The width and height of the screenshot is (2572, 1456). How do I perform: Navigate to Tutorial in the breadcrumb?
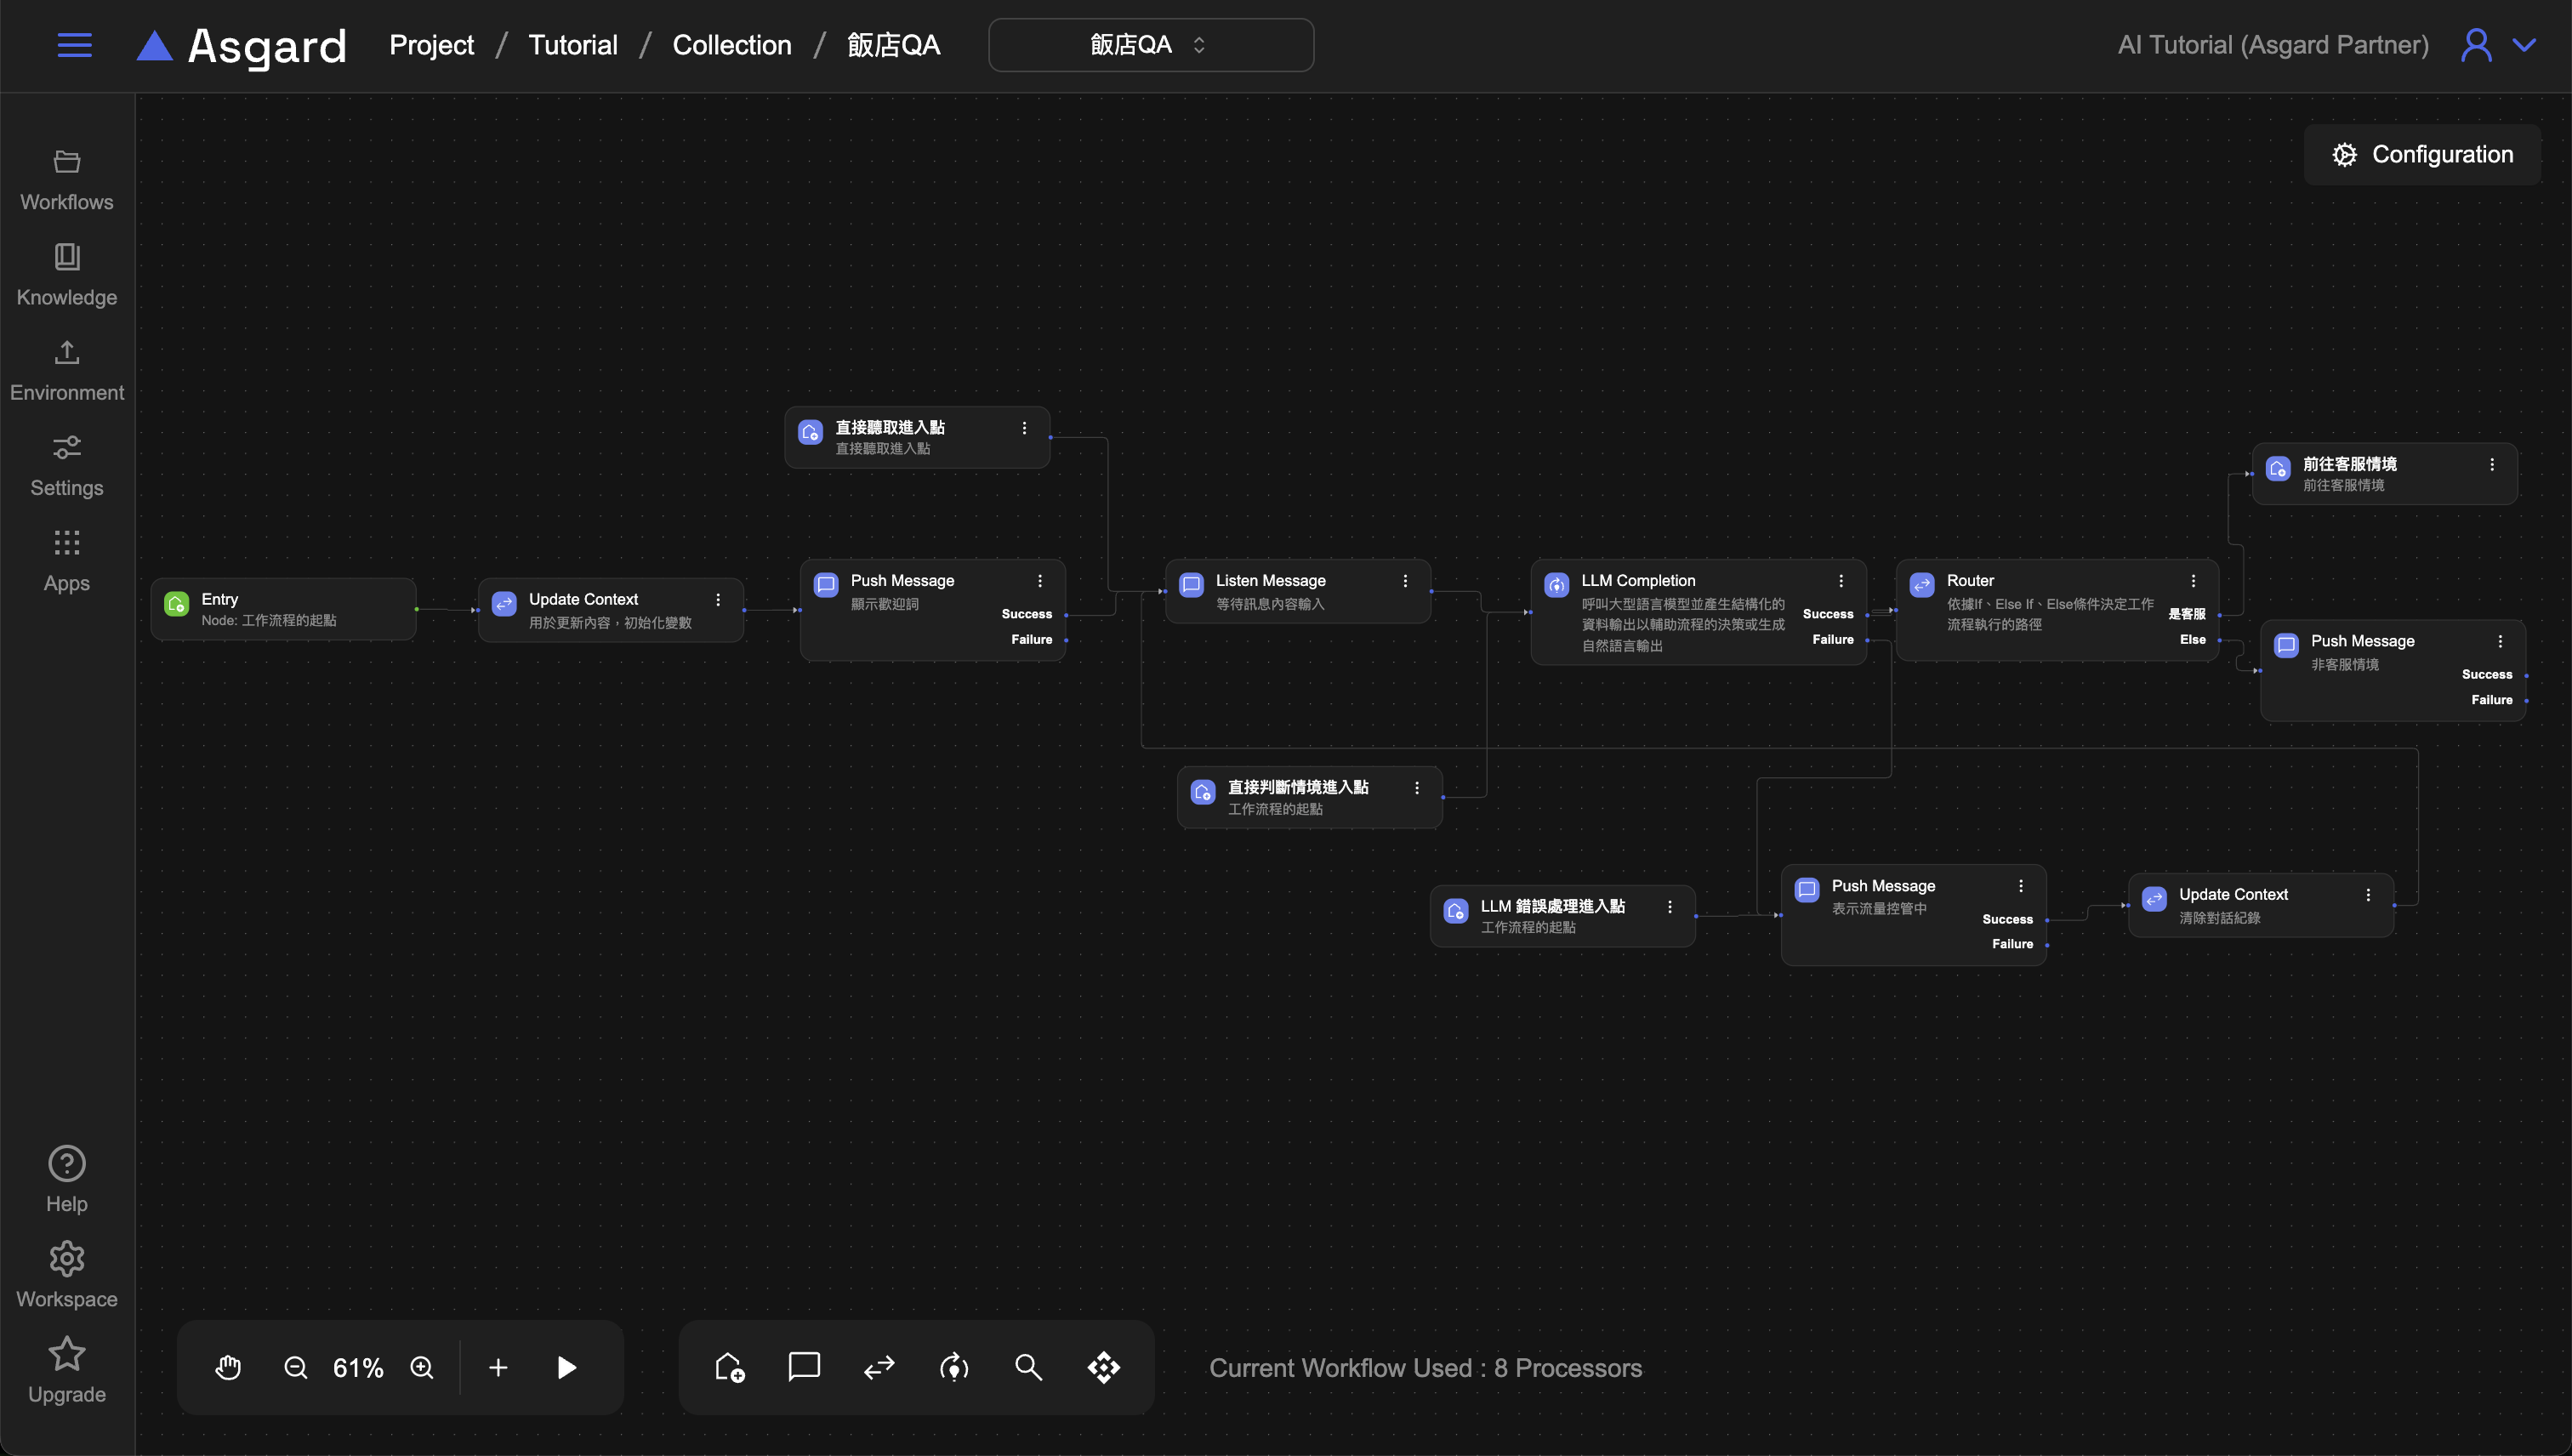(572, 45)
